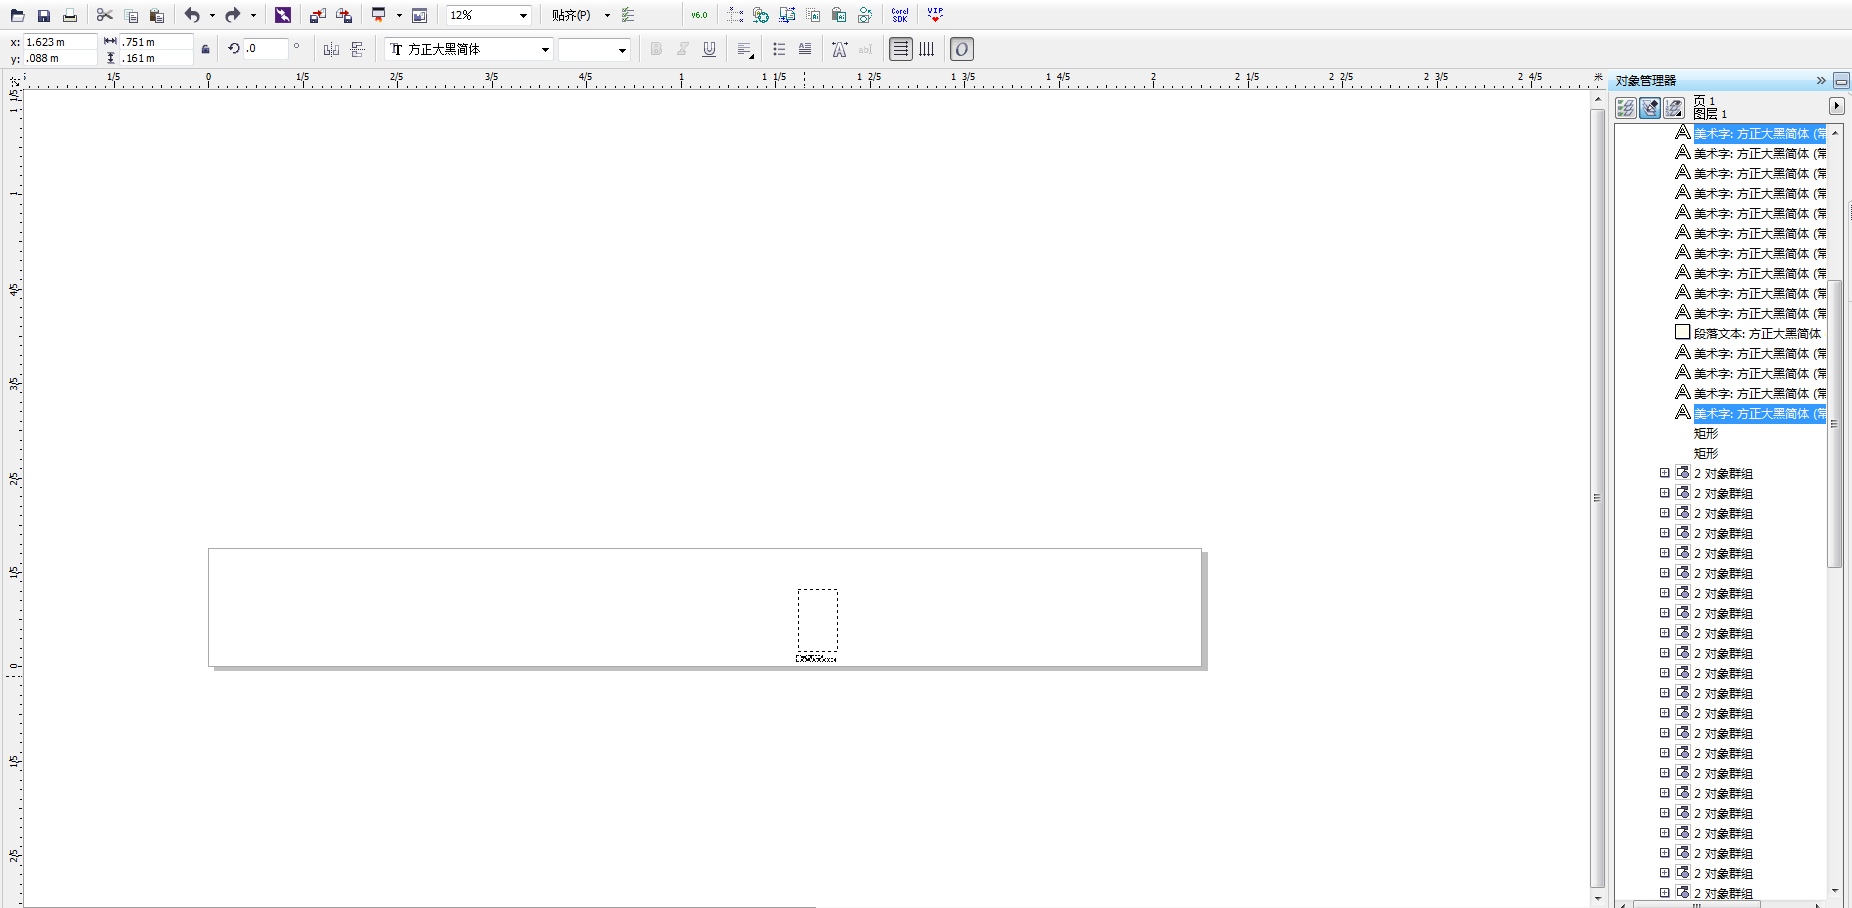Mirror the selection vertically
This screenshot has height=908, width=1852.
point(357,49)
